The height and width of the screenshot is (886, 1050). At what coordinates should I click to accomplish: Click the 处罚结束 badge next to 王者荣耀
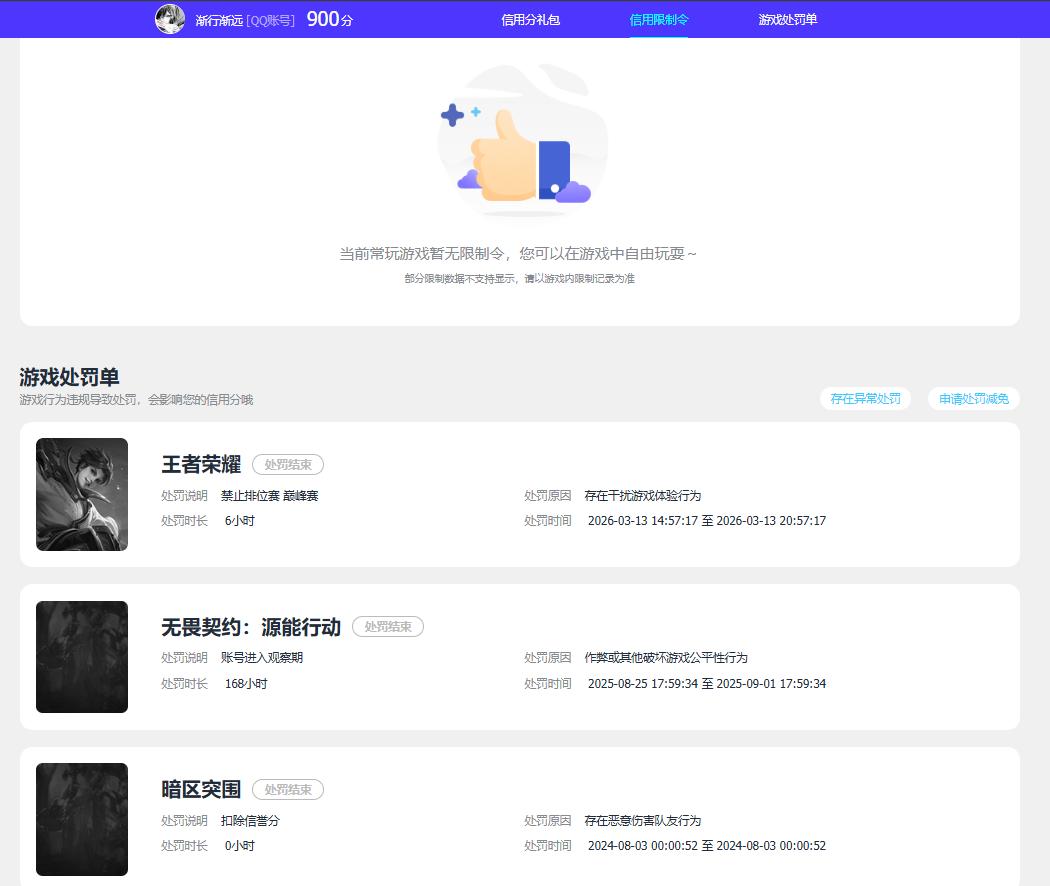[288, 464]
